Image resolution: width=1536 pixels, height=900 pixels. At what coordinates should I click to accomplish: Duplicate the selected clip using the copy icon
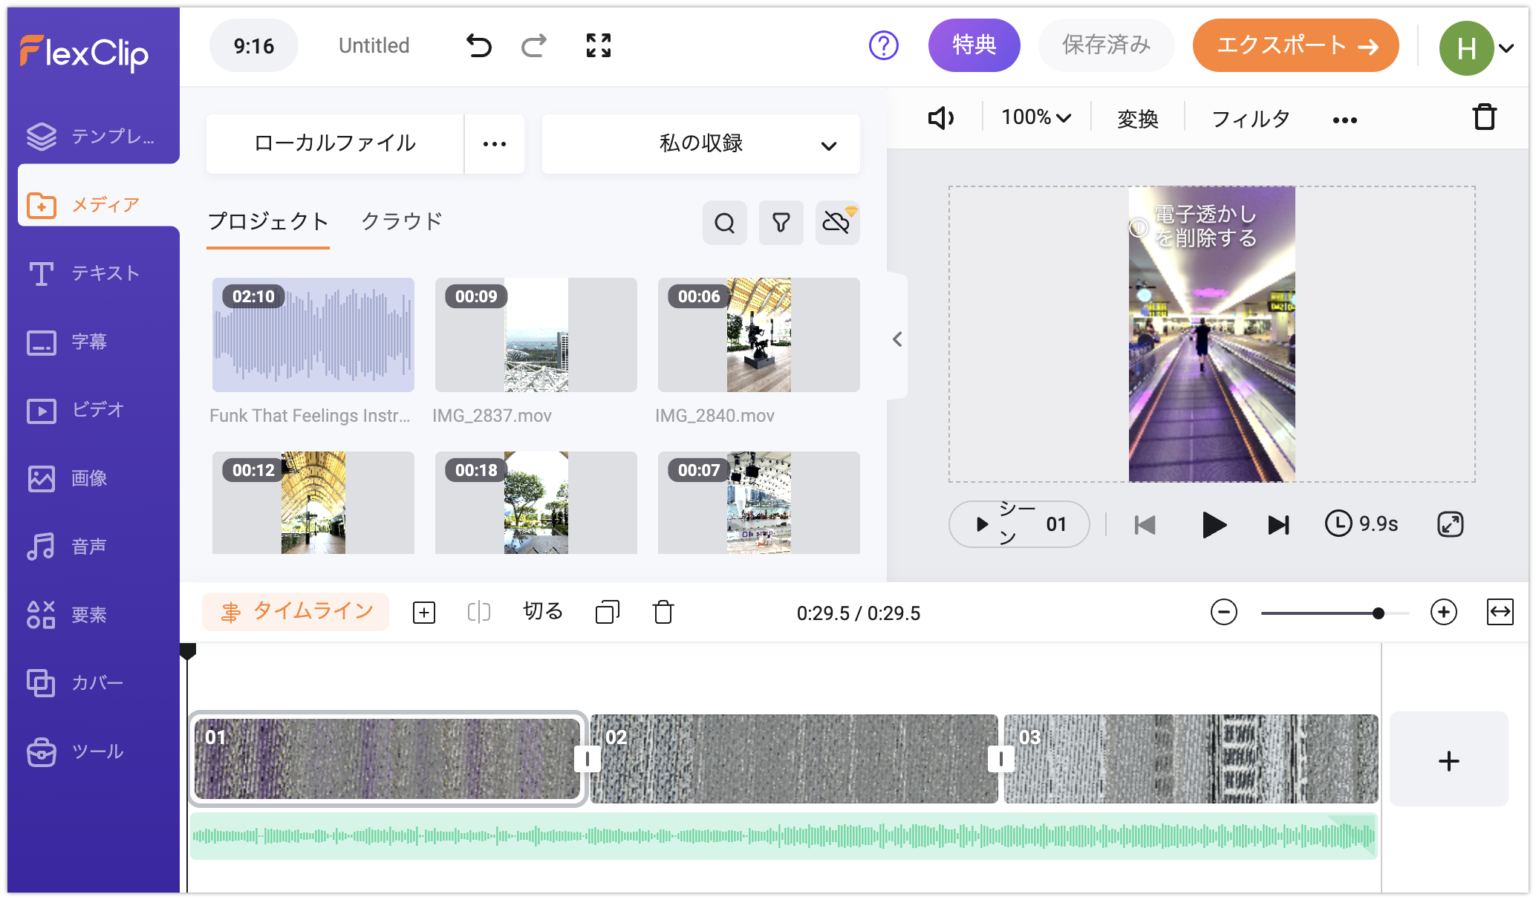pyautogui.click(x=606, y=611)
